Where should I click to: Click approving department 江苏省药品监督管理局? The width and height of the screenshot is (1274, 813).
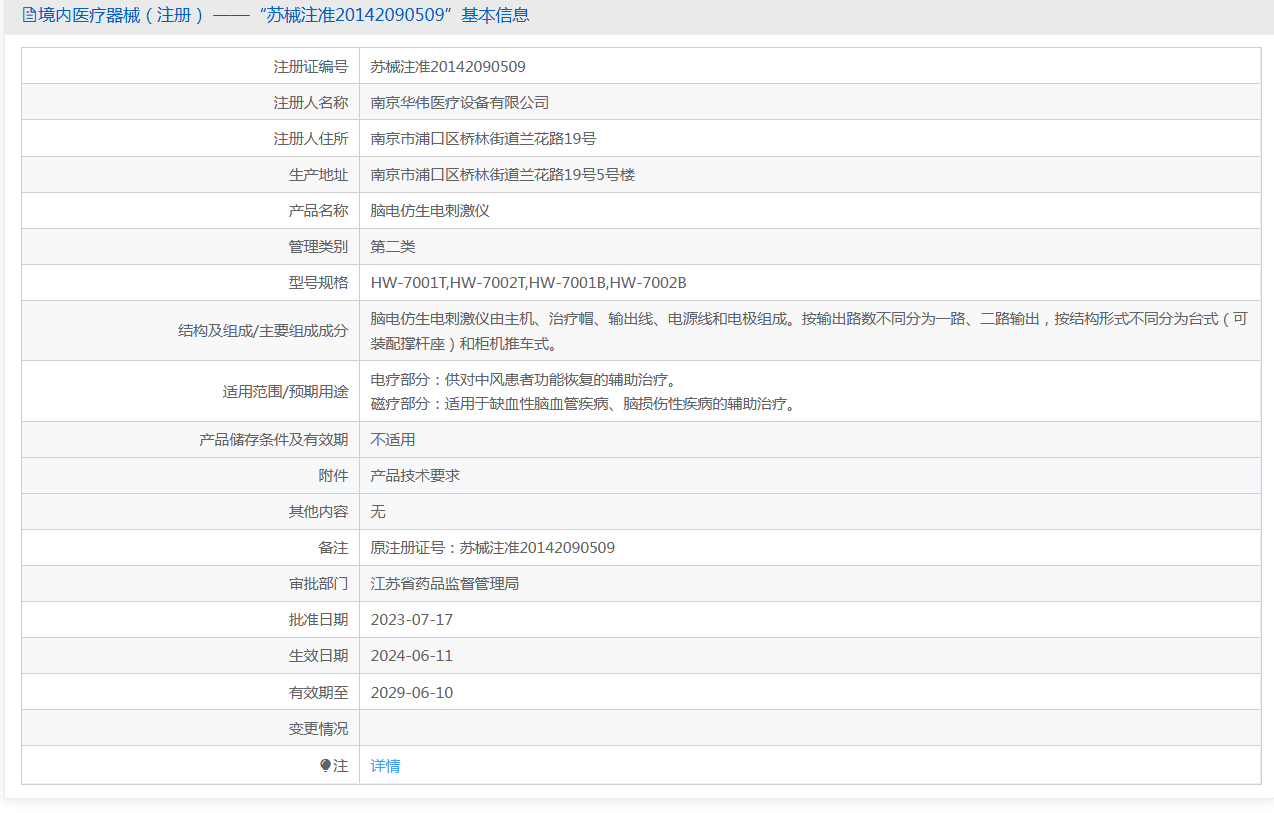(445, 584)
